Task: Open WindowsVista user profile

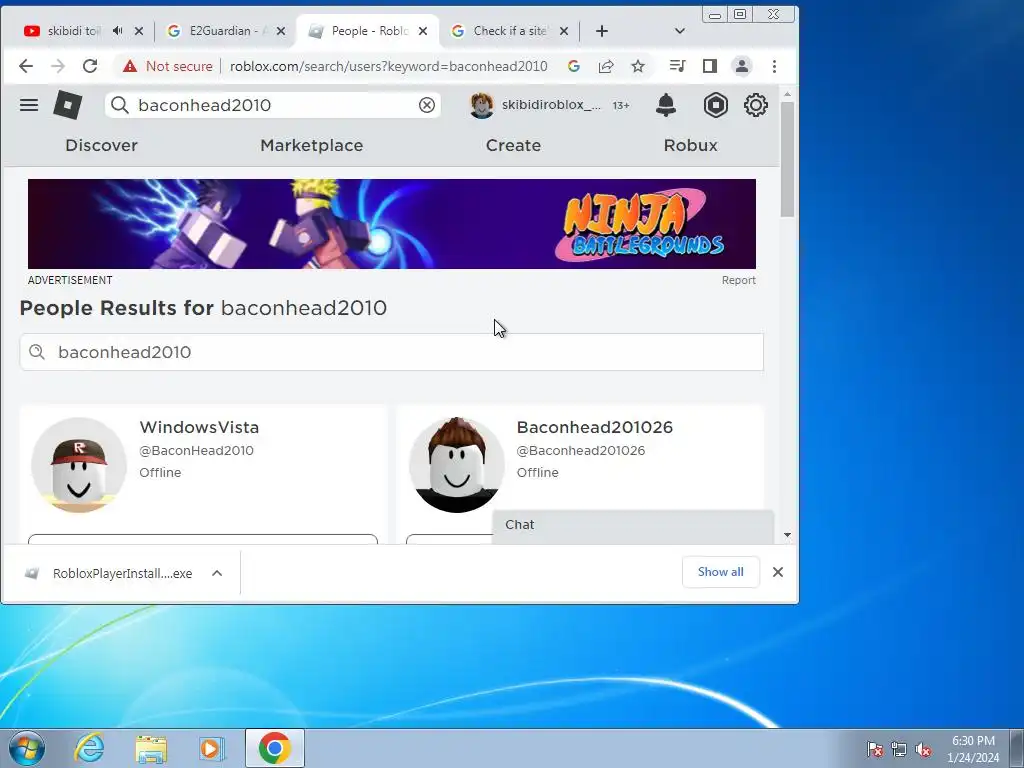Action: 199,427
